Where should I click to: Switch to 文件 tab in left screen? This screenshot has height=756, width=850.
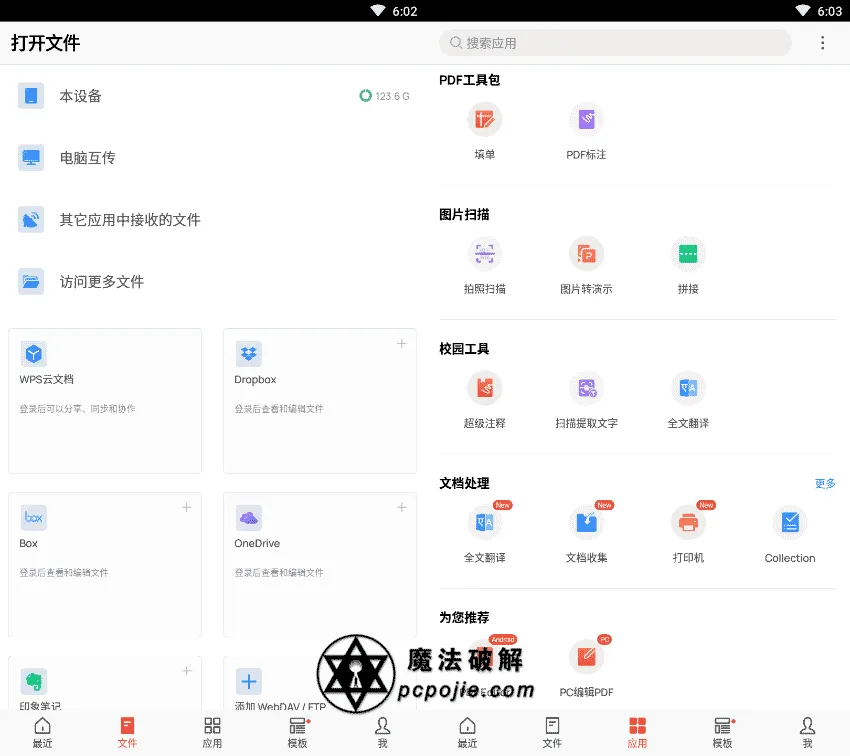click(127, 733)
